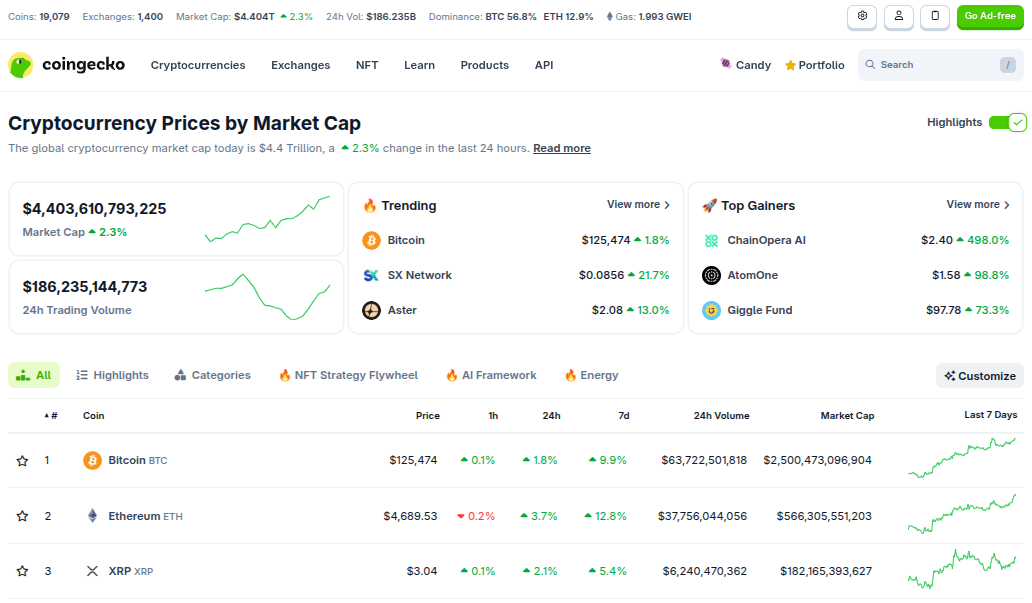Open the Cryptocurrencies navigation menu
The height and width of the screenshot is (603, 1032).
[x=198, y=65]
